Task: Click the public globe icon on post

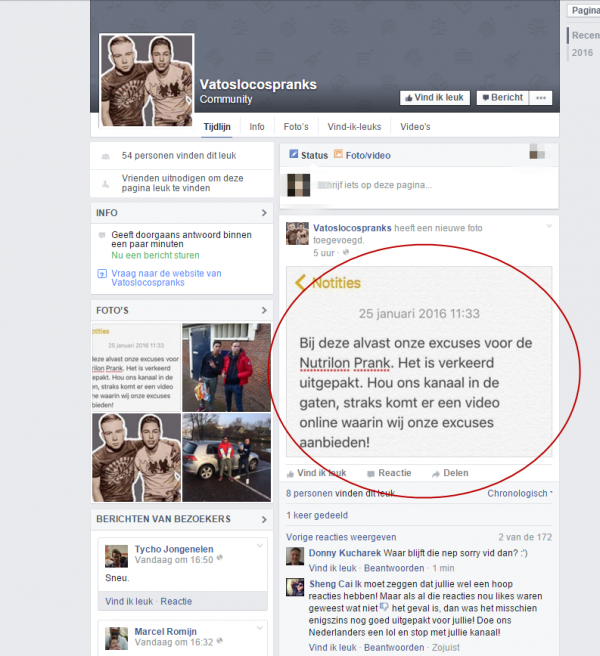Action: [346, 252]
